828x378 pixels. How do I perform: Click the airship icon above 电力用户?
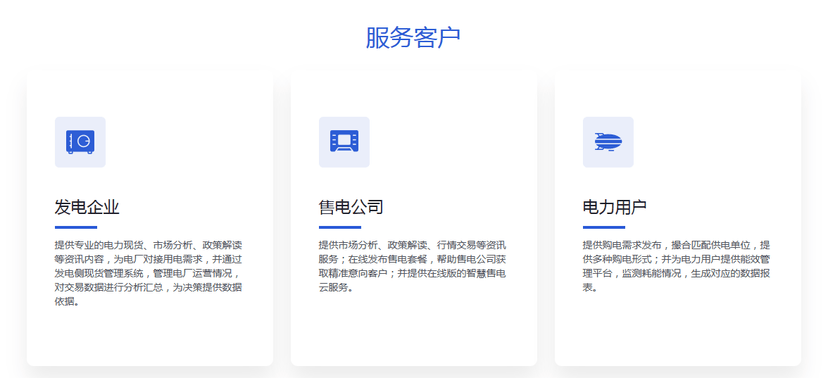point(608,142)
